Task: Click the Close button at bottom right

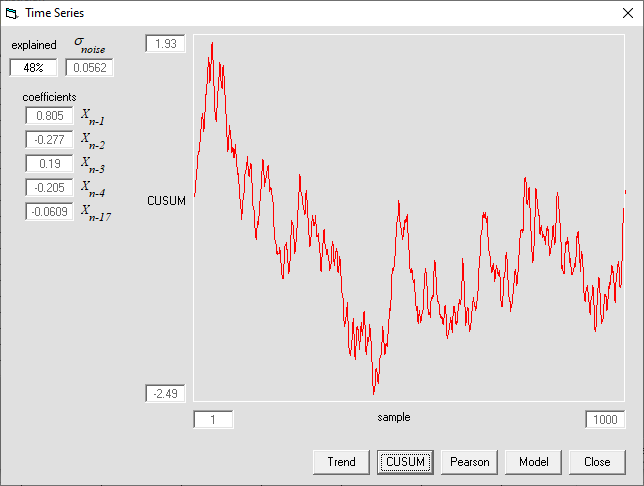Action: point(597,462)
